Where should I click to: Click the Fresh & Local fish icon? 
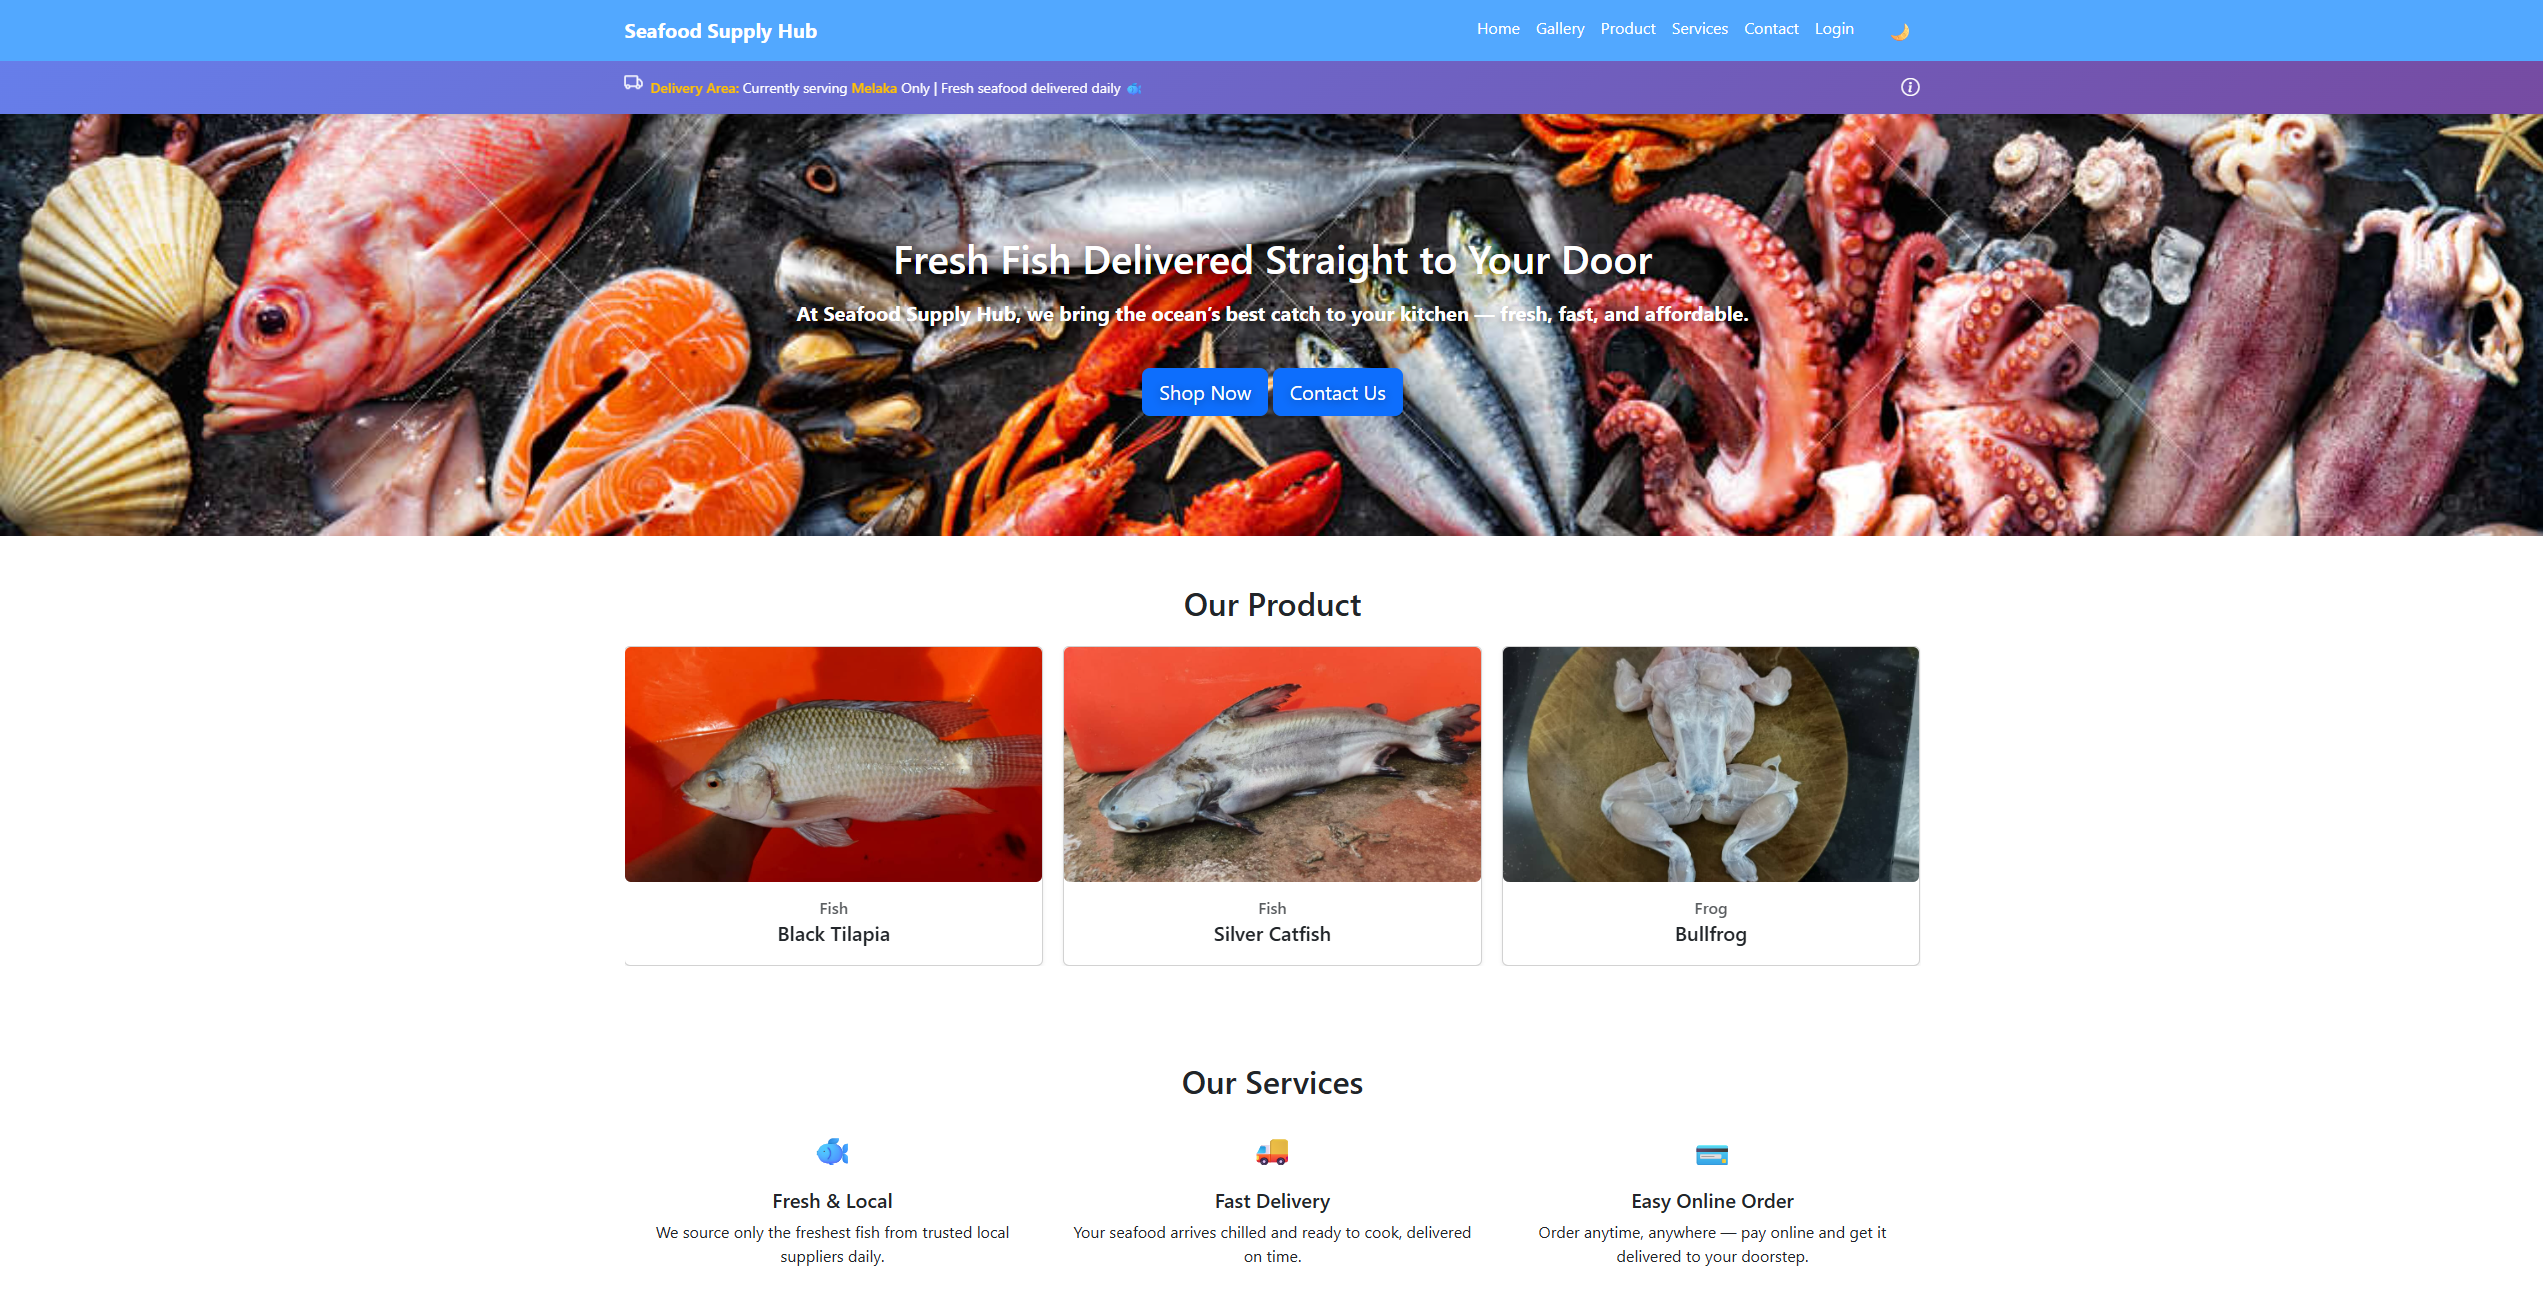coord(832,1152)
